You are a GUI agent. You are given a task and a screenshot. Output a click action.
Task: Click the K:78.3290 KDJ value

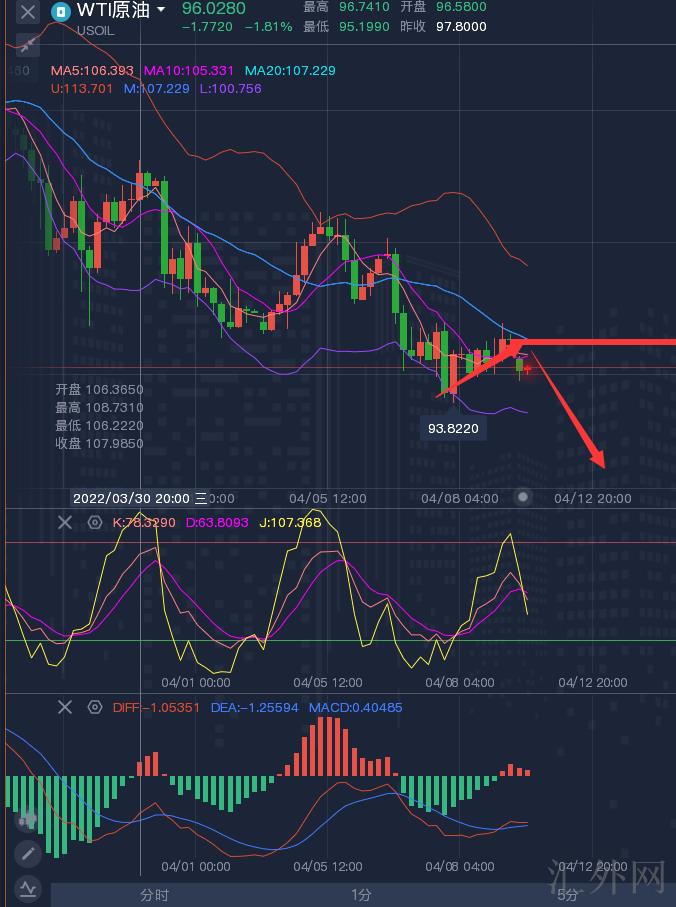144,522
